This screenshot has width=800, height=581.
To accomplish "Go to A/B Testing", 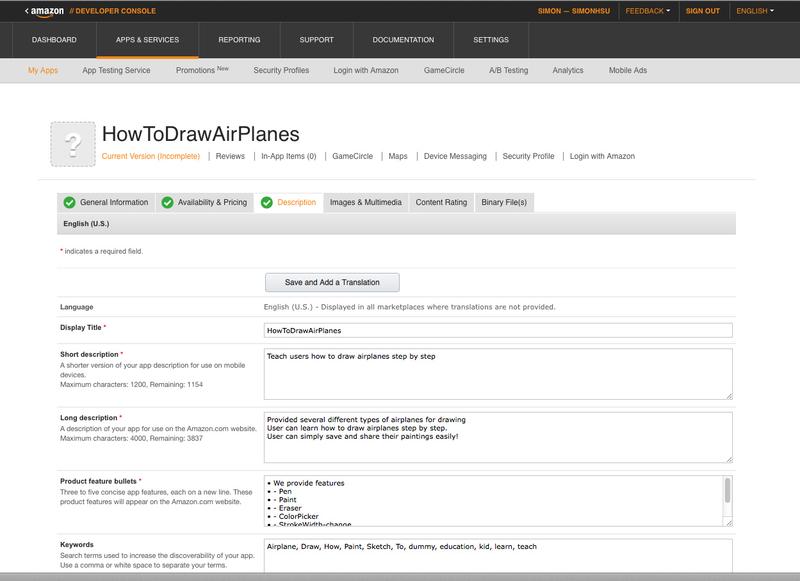I will 508,70.
